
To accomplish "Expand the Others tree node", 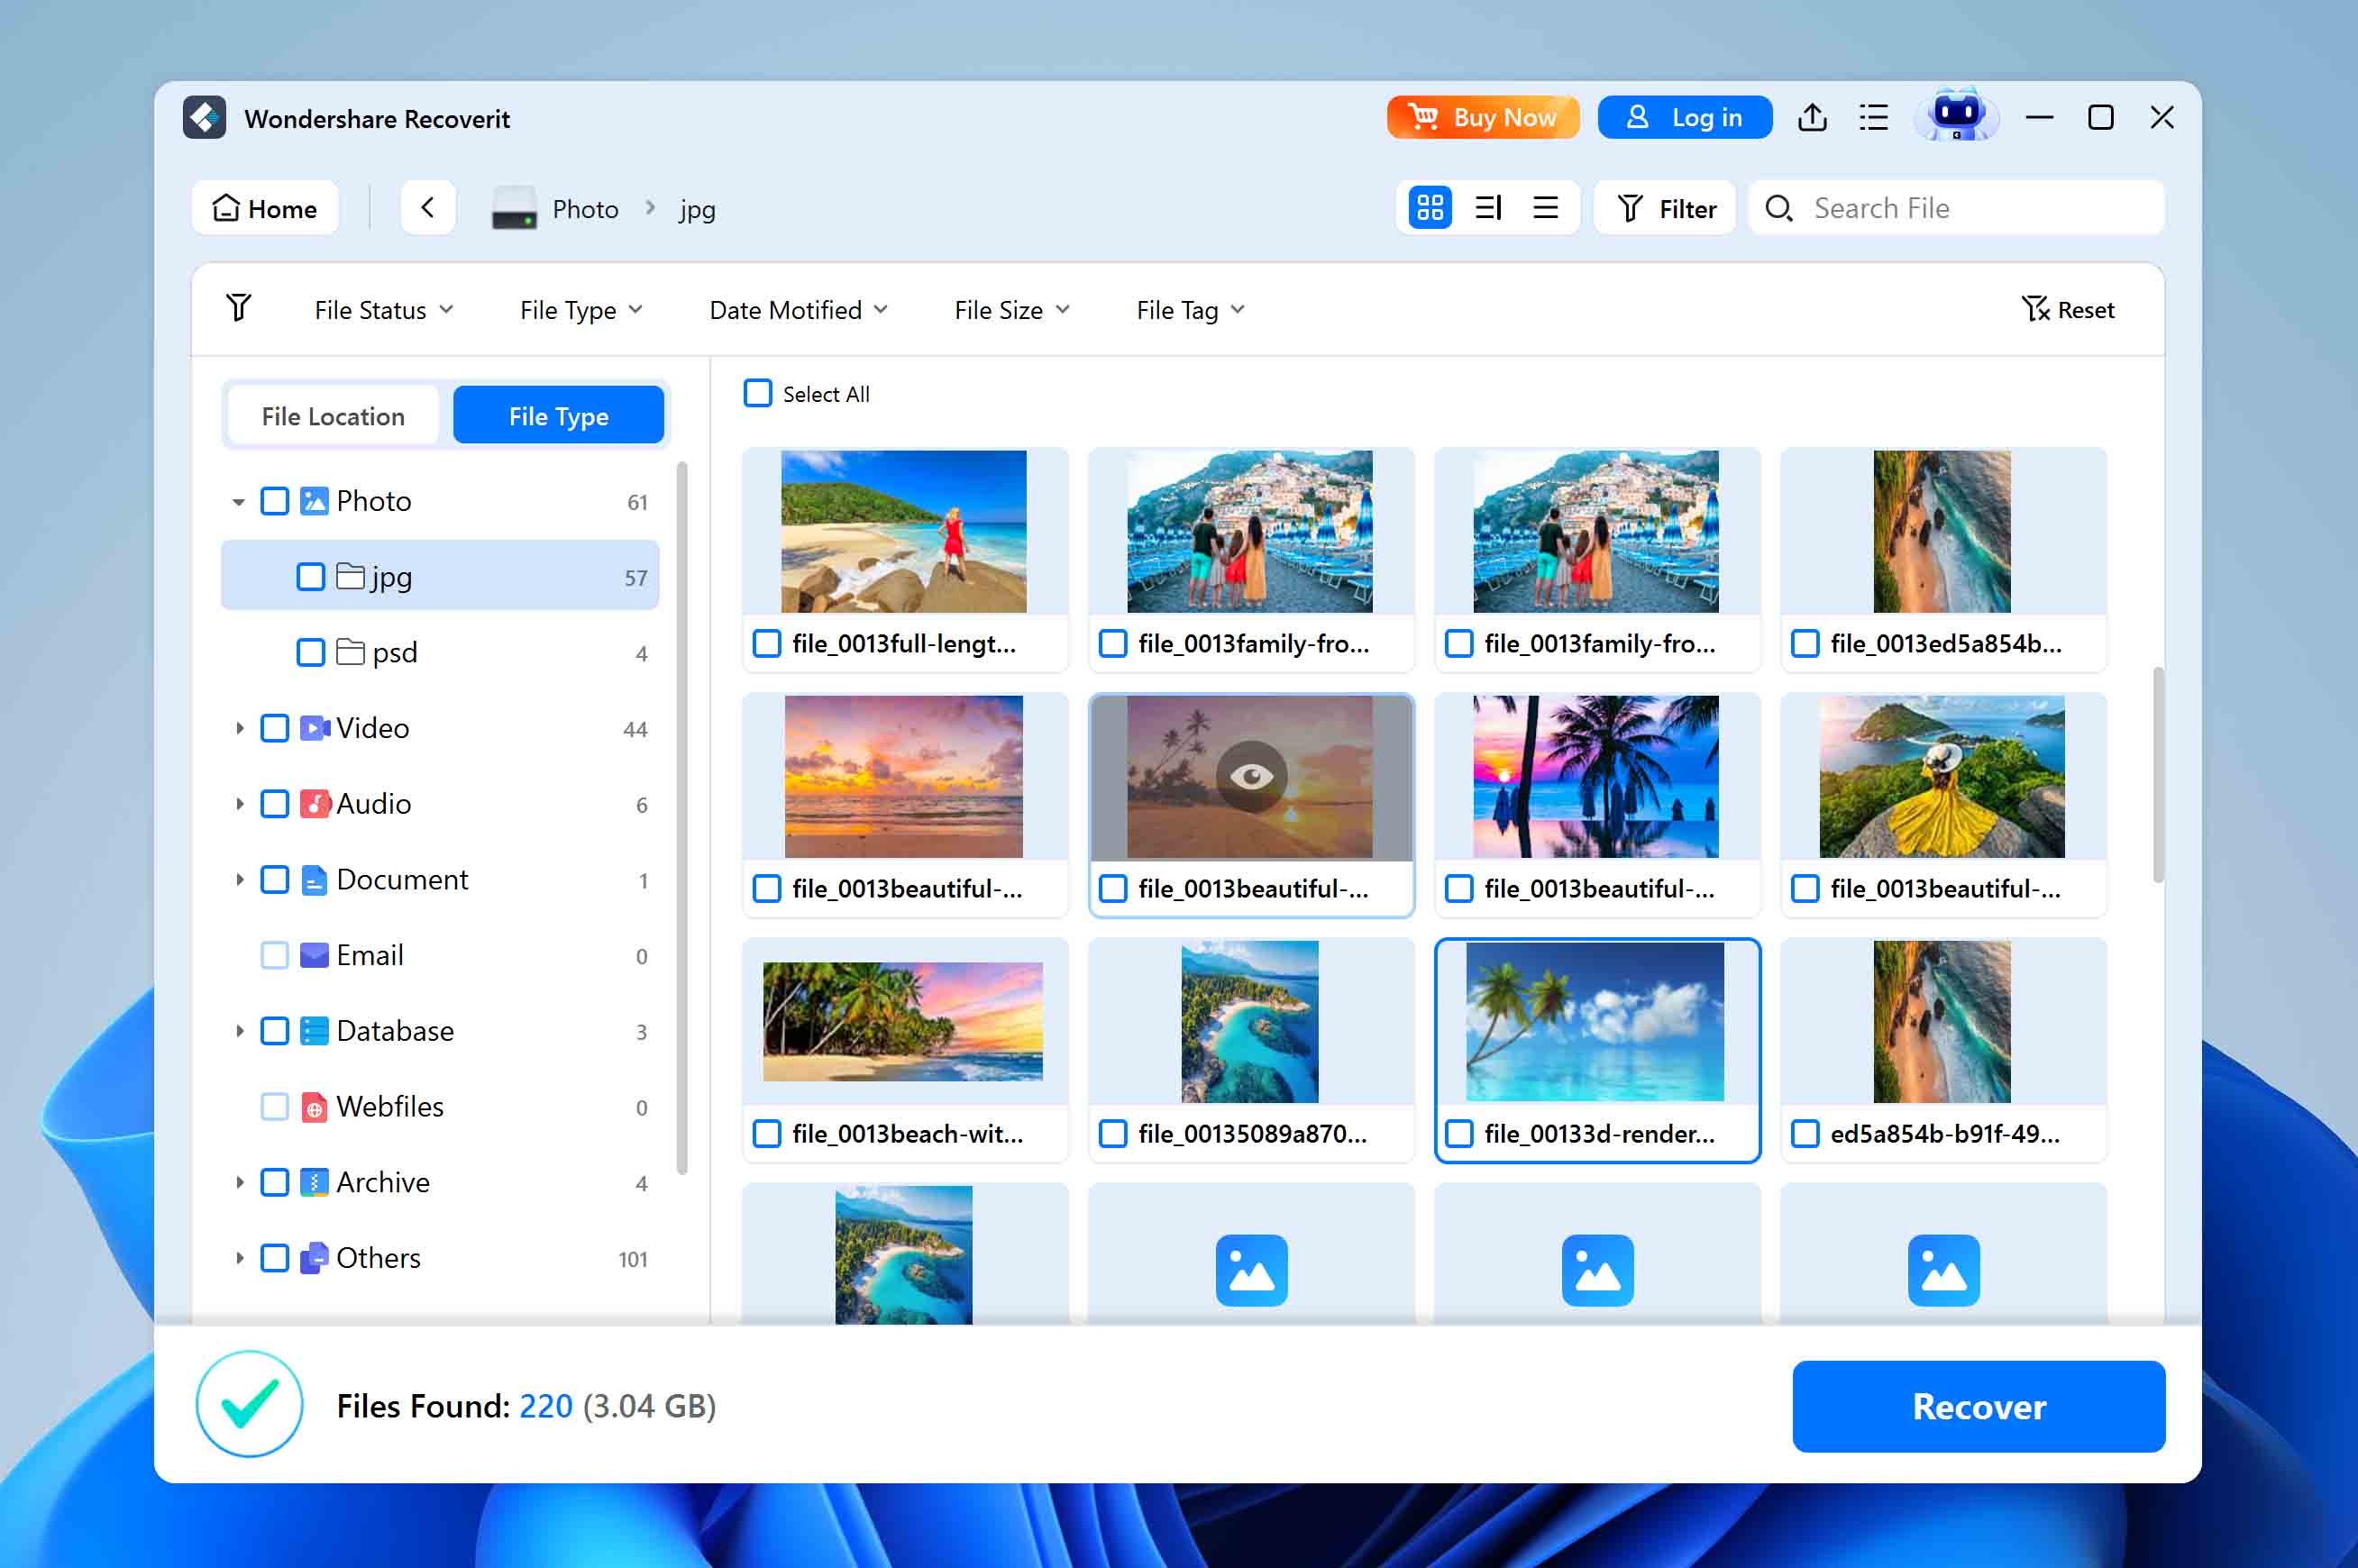I will tap(239, 1258).
